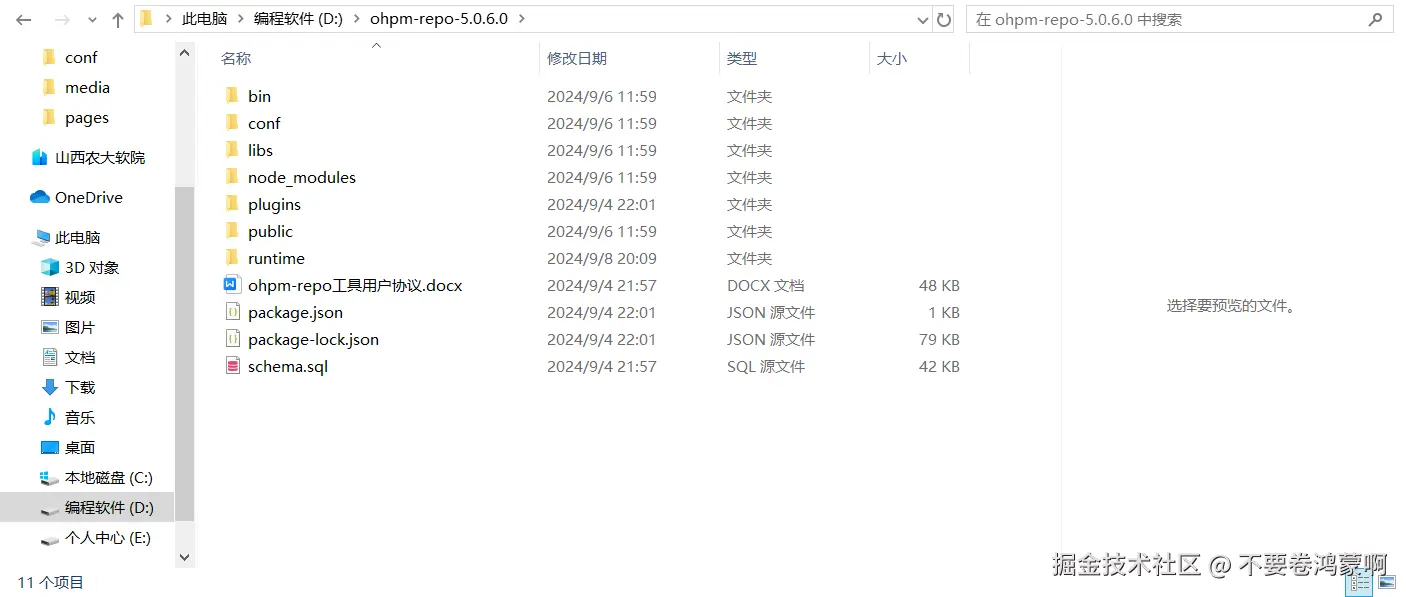Screen dimensions: 1406x597
Task: Select the libs folder icon
Action: coord(232,149)
